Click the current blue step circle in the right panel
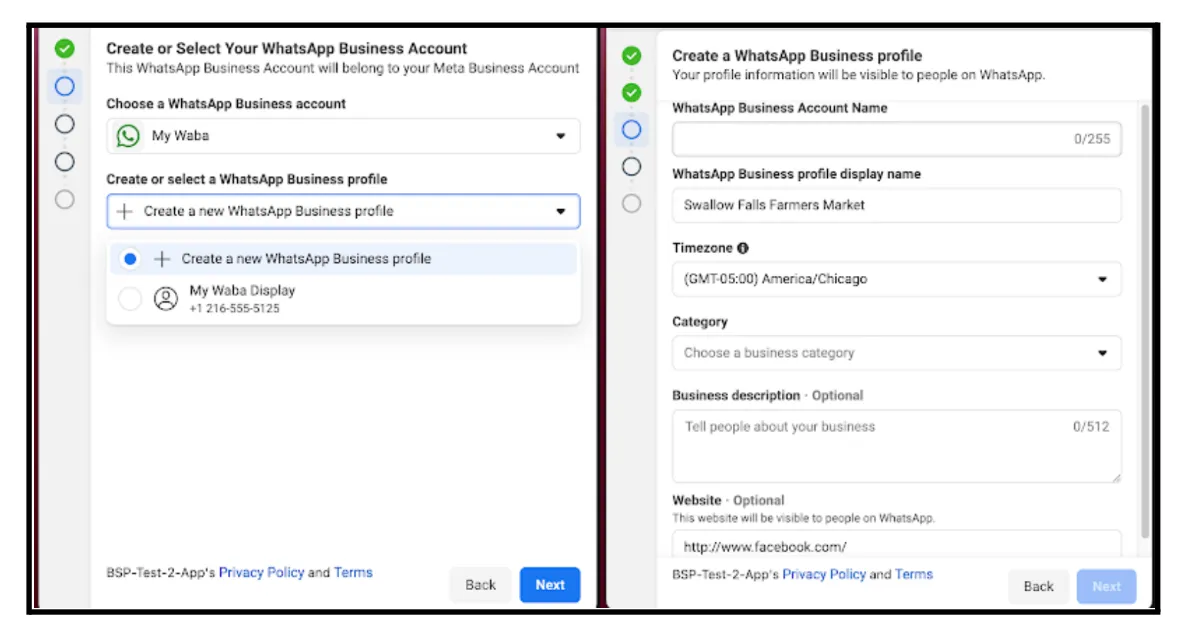Image resolution: width=1194 pixels, height=640 pixels. 631,130
